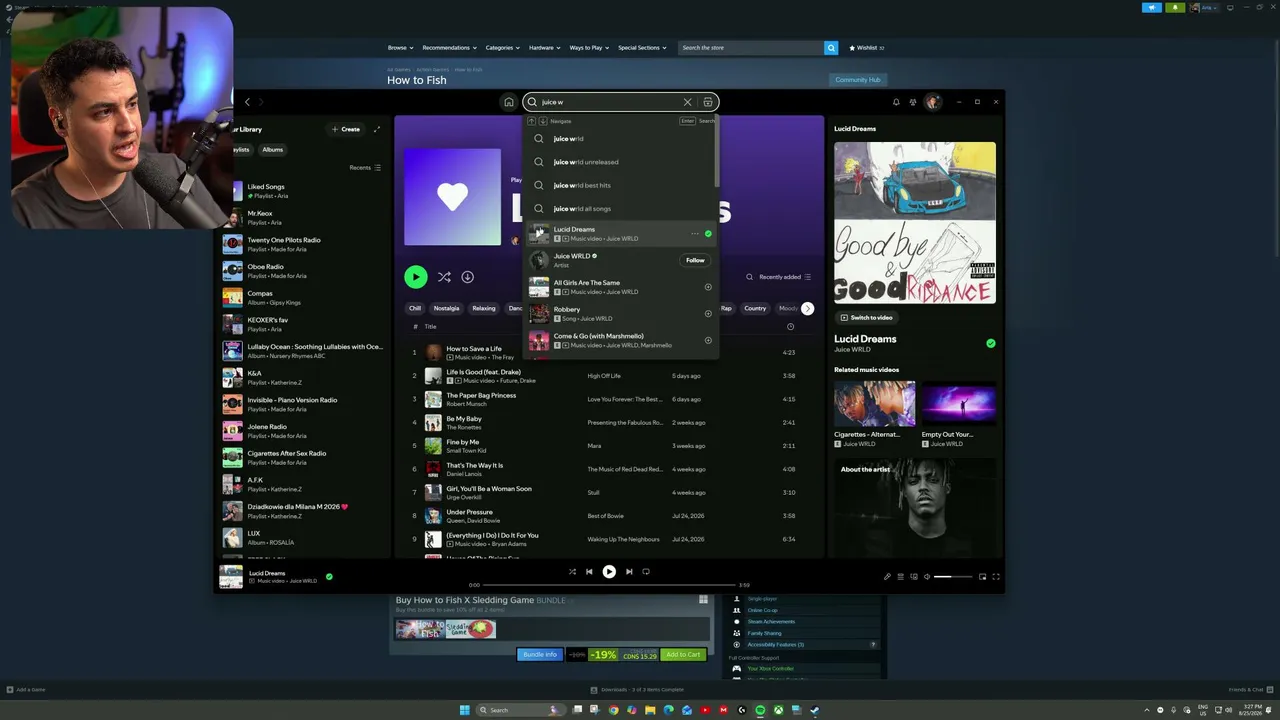Open the Cigarettes related music video thumbnail
1280x720 pixels.
pos(874,404)
